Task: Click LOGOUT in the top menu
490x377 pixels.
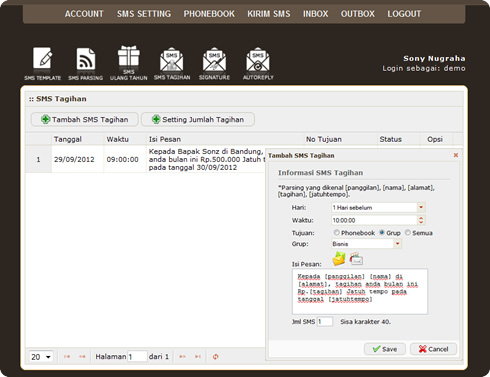Action: (x=404, y=14)
